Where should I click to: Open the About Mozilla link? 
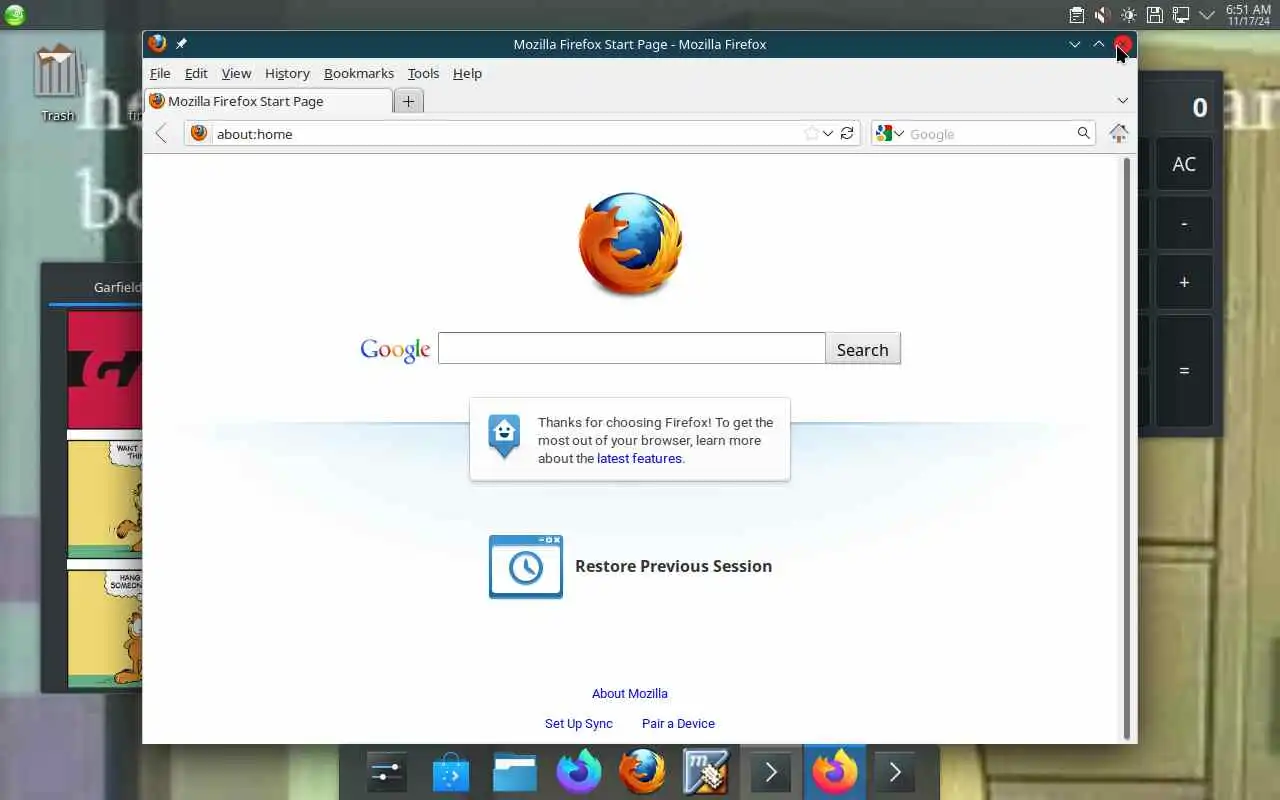tap(629, 693)
